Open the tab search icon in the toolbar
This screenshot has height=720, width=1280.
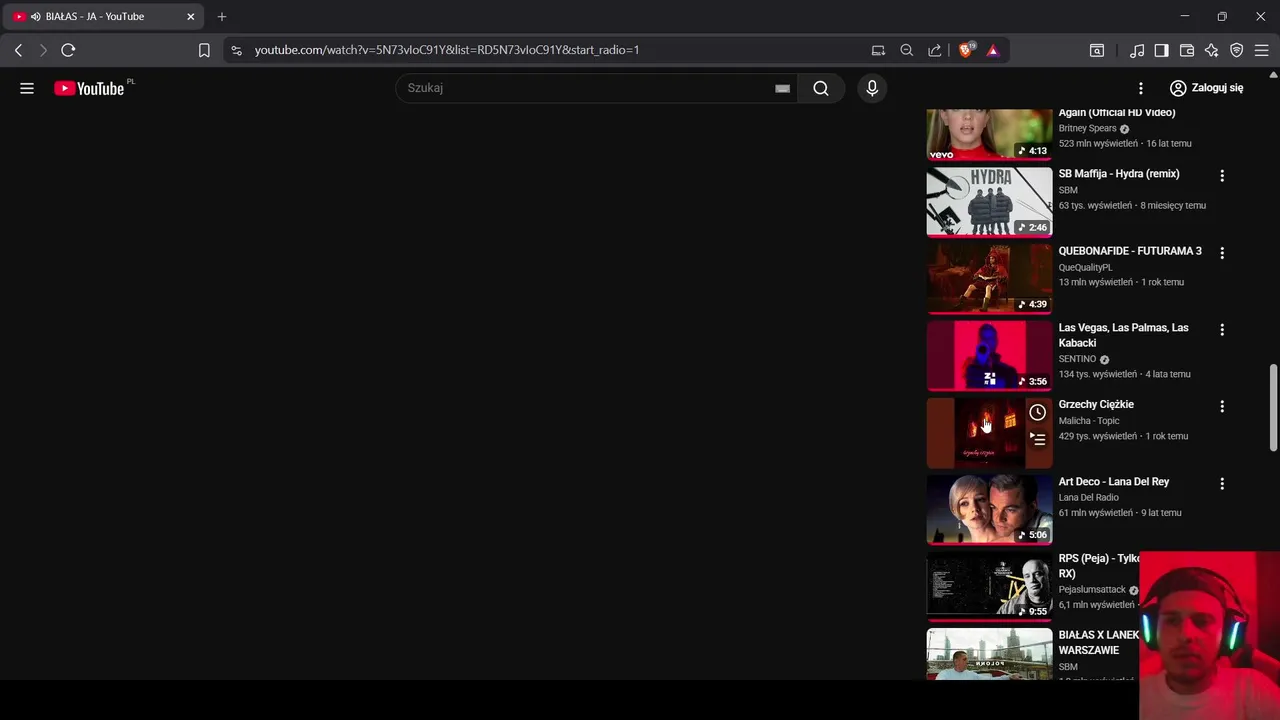pyautogui.click(x=1097, y=50)
